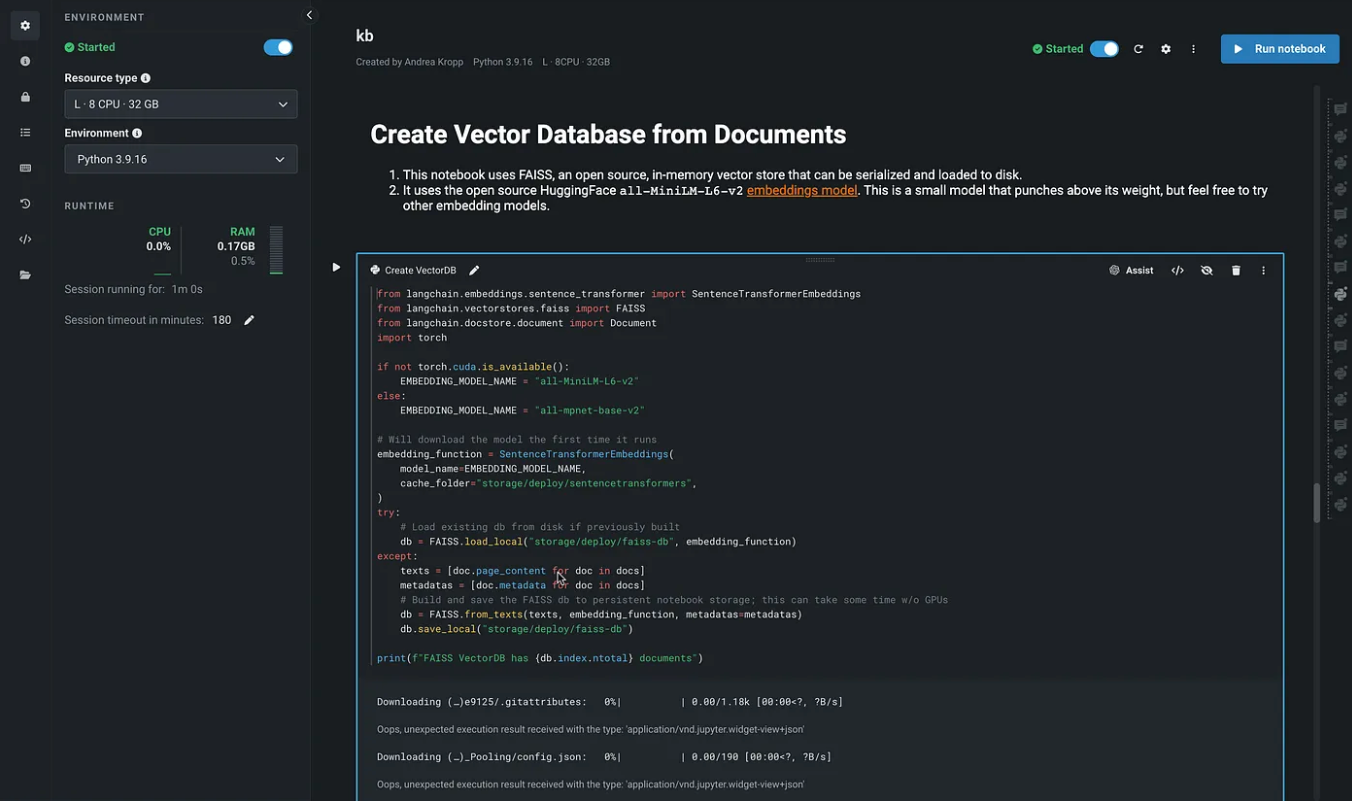
Task: Open the Environment Python 3.9.16 dropdown
Action: (x=181, y=159)
